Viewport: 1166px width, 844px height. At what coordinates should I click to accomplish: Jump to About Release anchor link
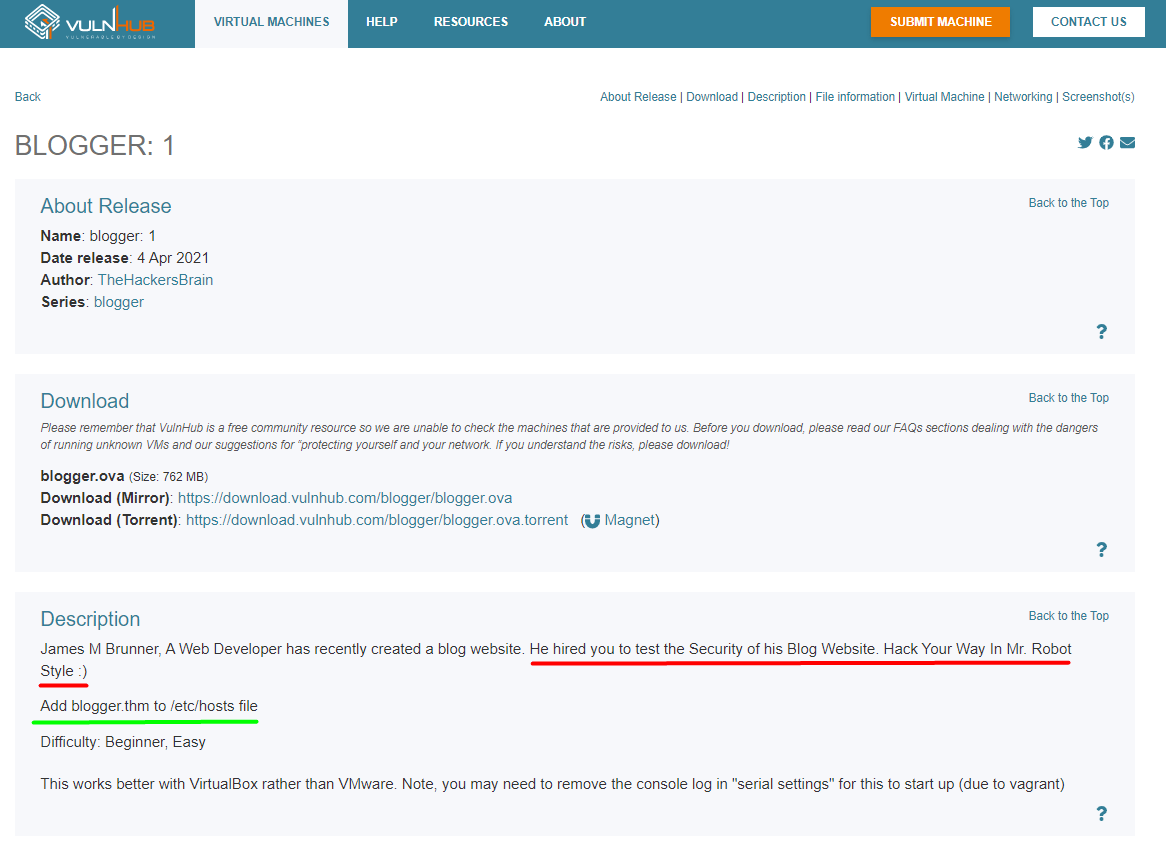tap(638, 97)
